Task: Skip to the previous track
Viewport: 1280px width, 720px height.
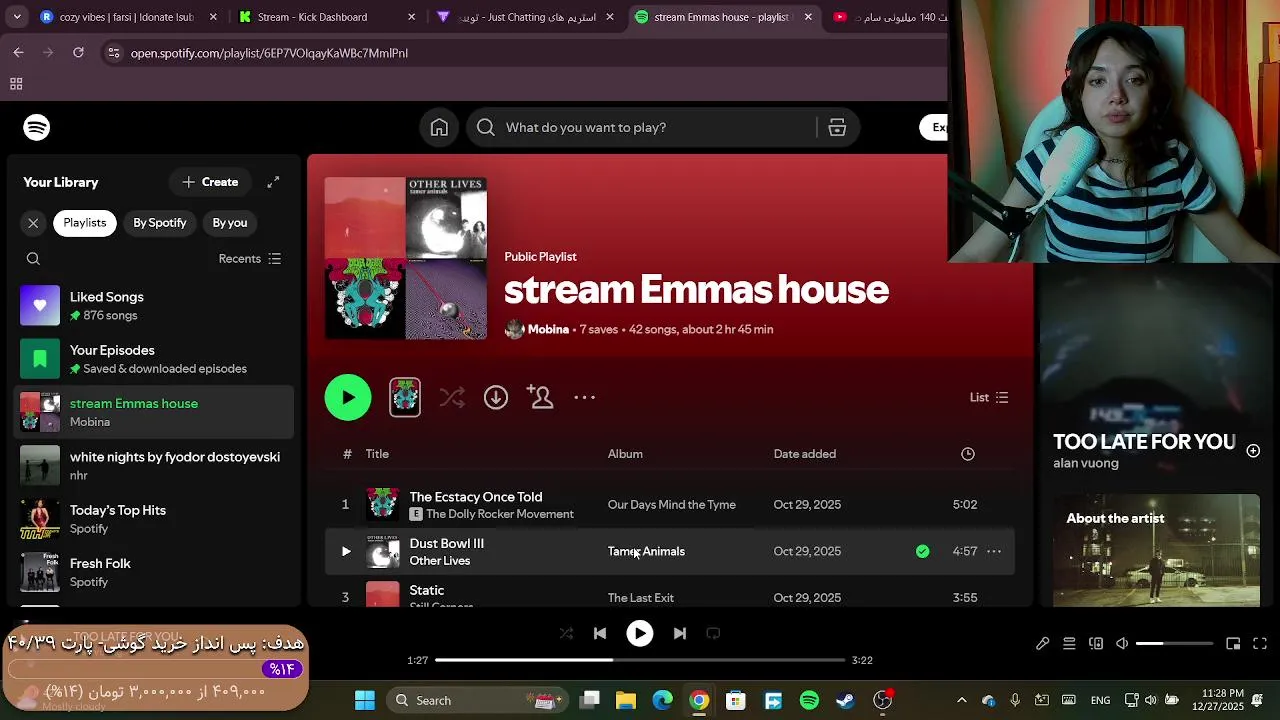Action: point(600,633)
